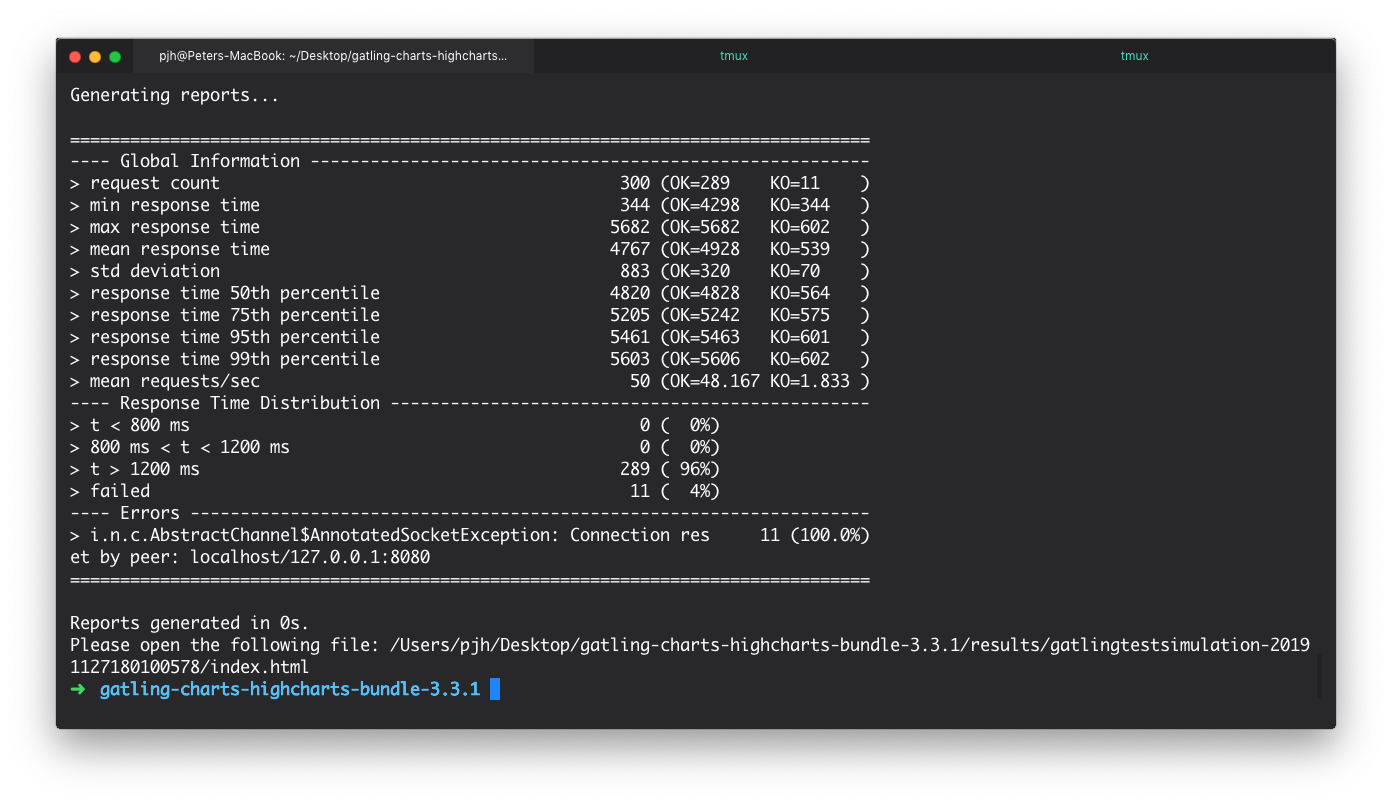Click the '289 ( 96%)' distribution value
This screenshot has height=803, width=1392.
click(x=670, y=469)
